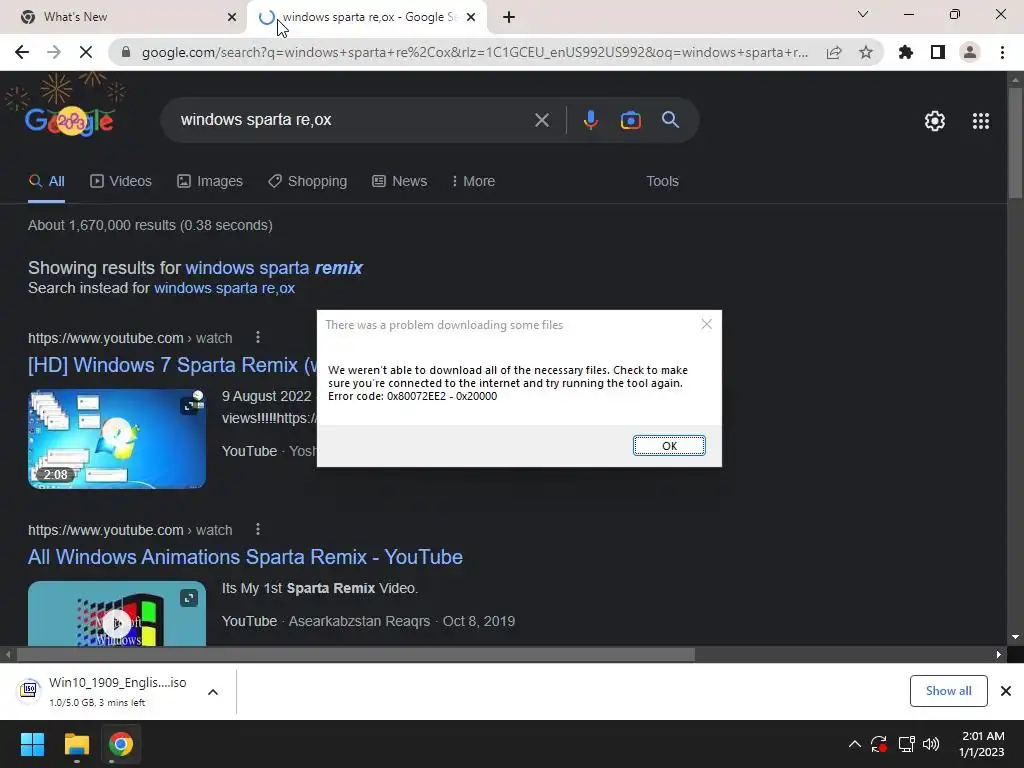Open File Explorer from the taskbar
Viewport: 1024px width, 768px height.
76,744
